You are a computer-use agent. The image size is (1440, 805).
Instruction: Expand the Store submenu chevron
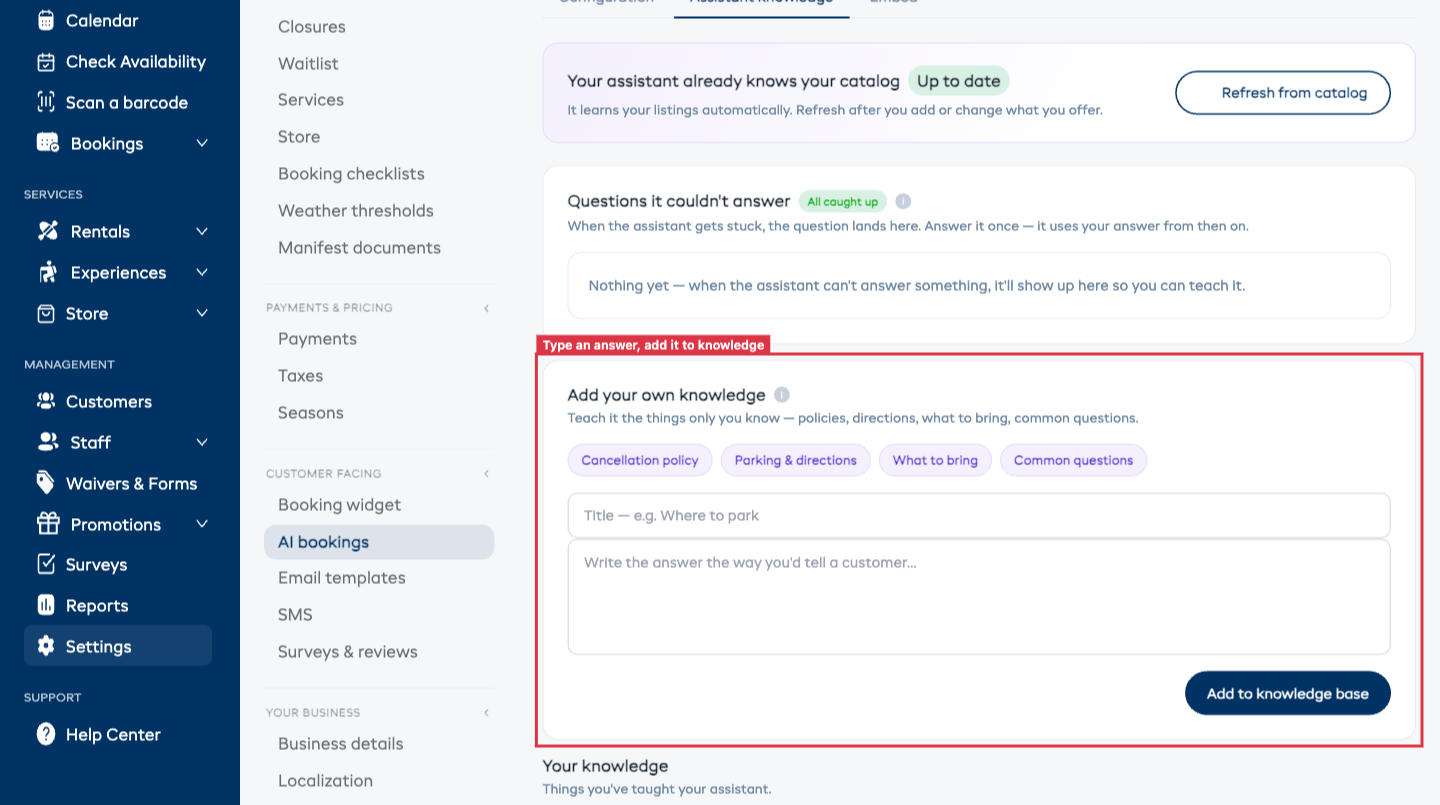[202, 313]
